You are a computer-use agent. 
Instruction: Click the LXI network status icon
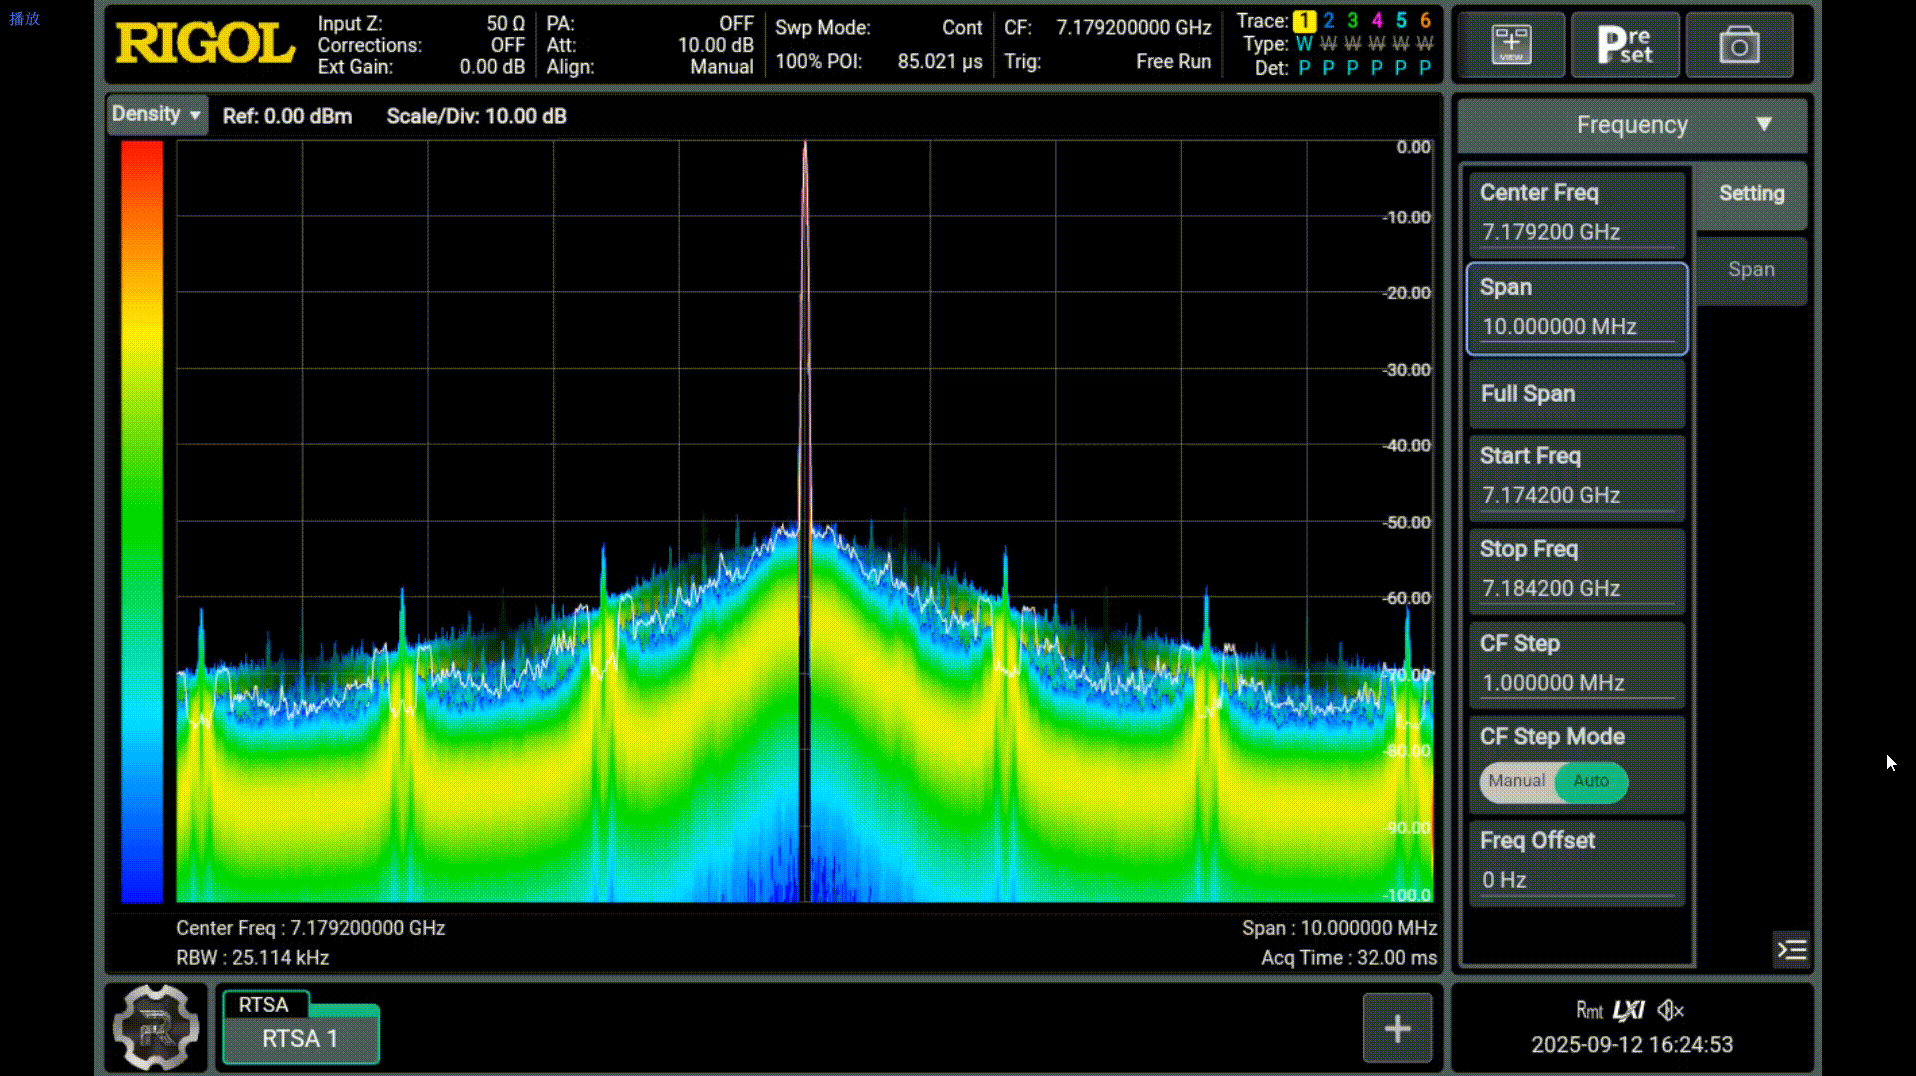(x=1629, y=1010)
